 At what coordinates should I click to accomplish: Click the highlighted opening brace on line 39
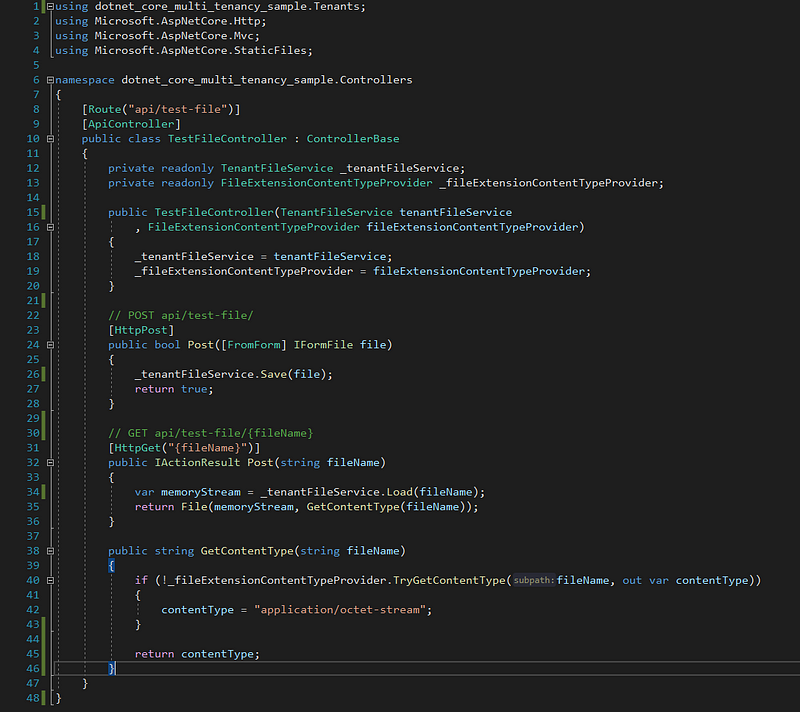coord(111,566)
